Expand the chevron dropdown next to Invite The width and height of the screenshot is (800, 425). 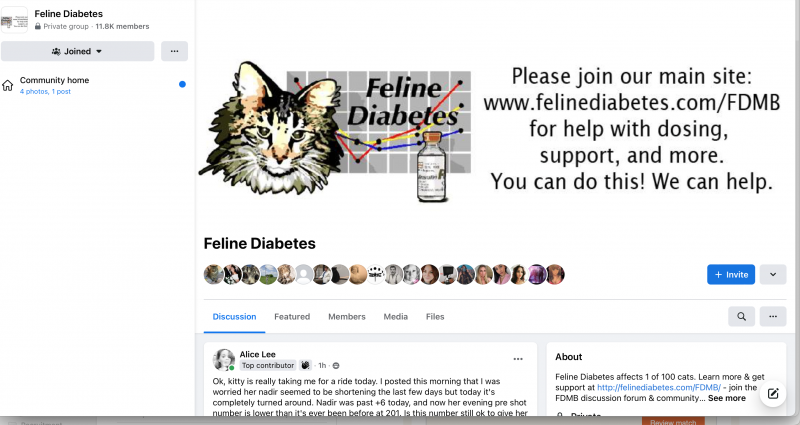pyautogui.click(x=773, y=274)
